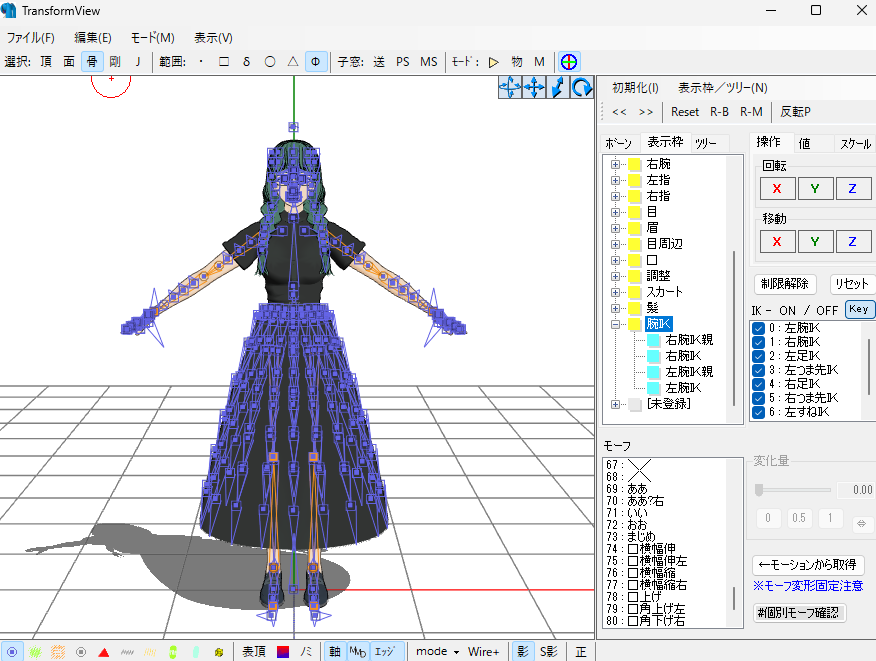Click the Reset button
The height and width of the screenshot is (661, 876).
[x=684, y=112]
